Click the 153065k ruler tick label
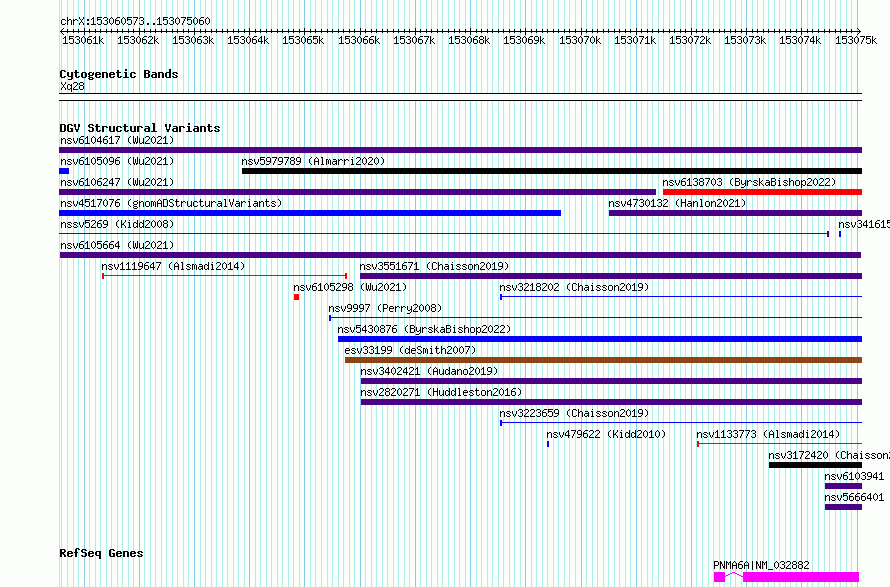This screenshot has height=587, width=890. 303,40
